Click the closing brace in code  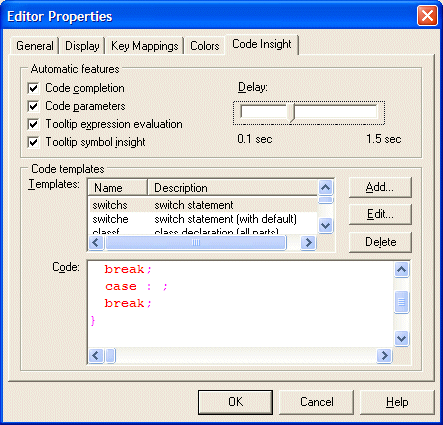point(93,321)
